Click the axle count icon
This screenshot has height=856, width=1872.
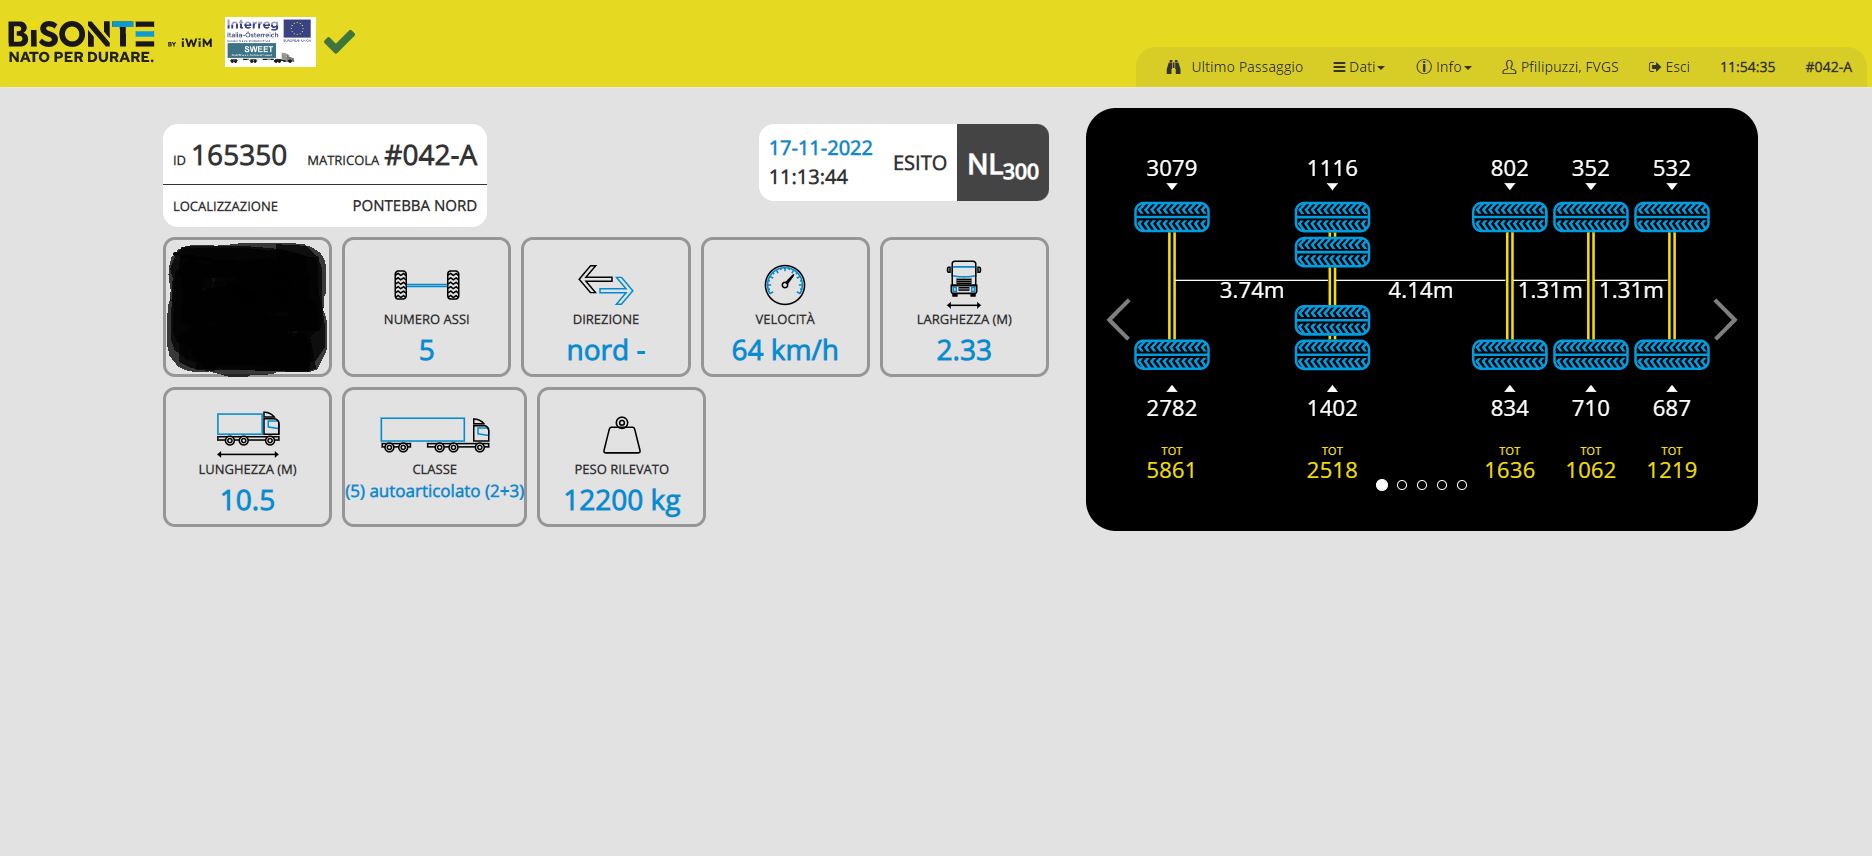(x=426, y=285)
